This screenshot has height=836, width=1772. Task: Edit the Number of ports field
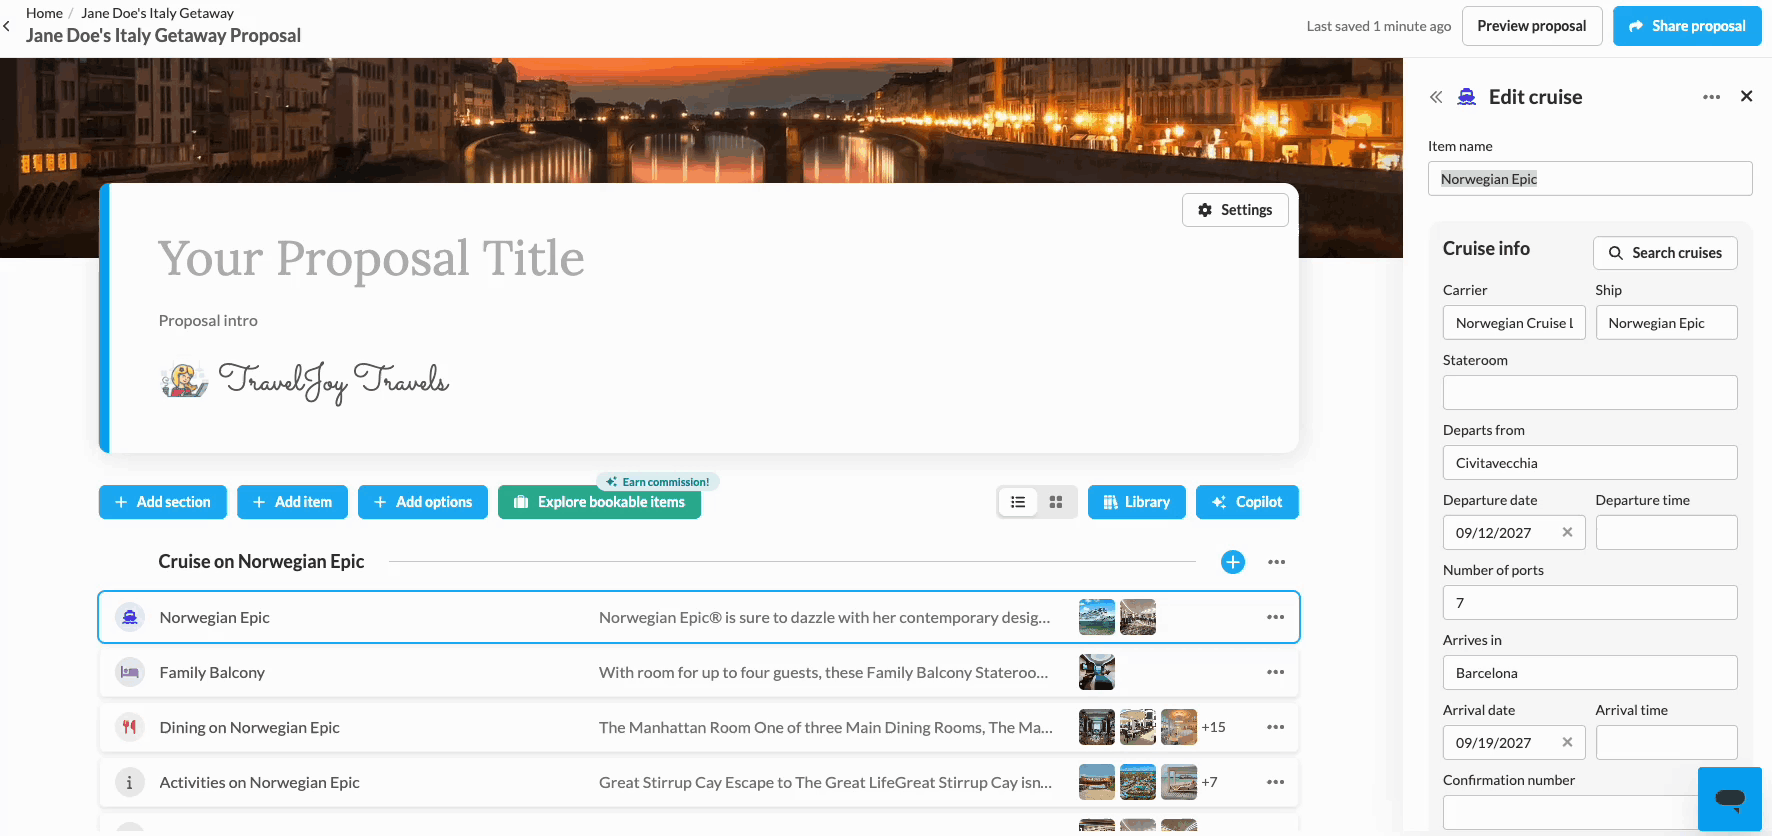tap(1590, 603)
